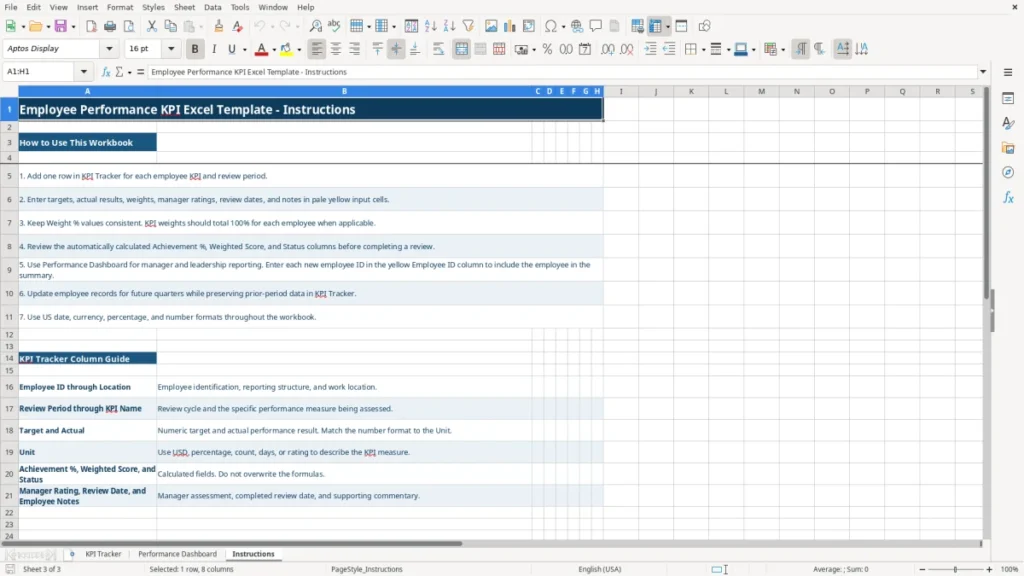Open font color dropdown arrow
Viewport: 1024px width, 576px height.
(273, 50)
